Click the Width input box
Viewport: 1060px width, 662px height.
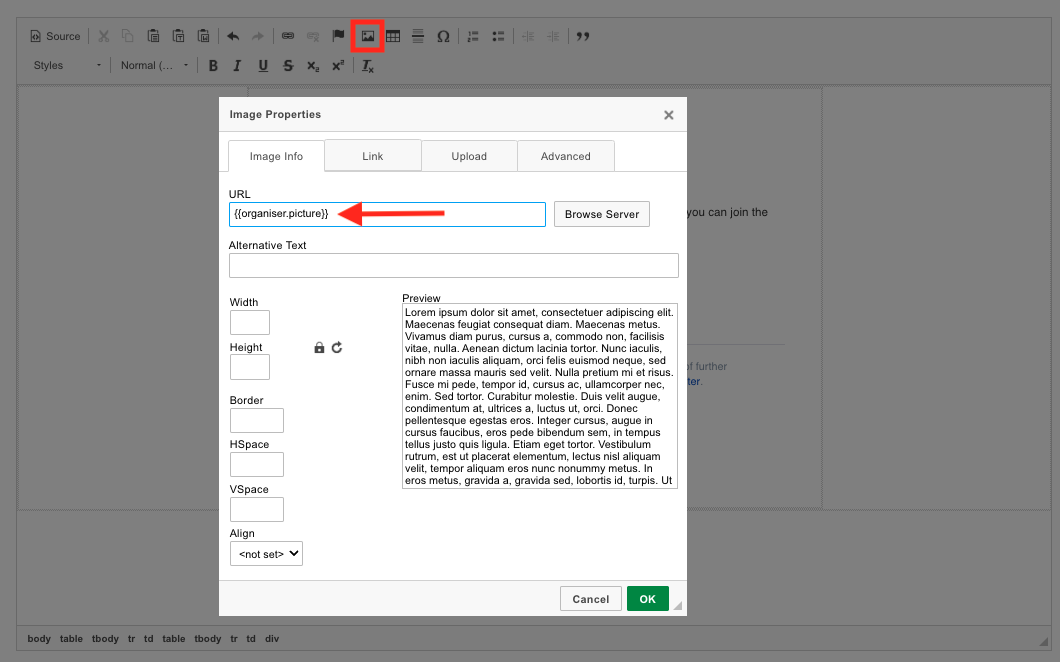250,323
